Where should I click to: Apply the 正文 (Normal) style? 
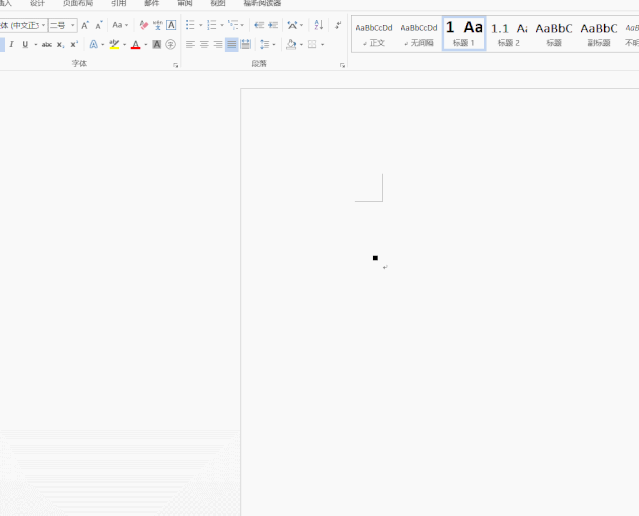[374, 34]
